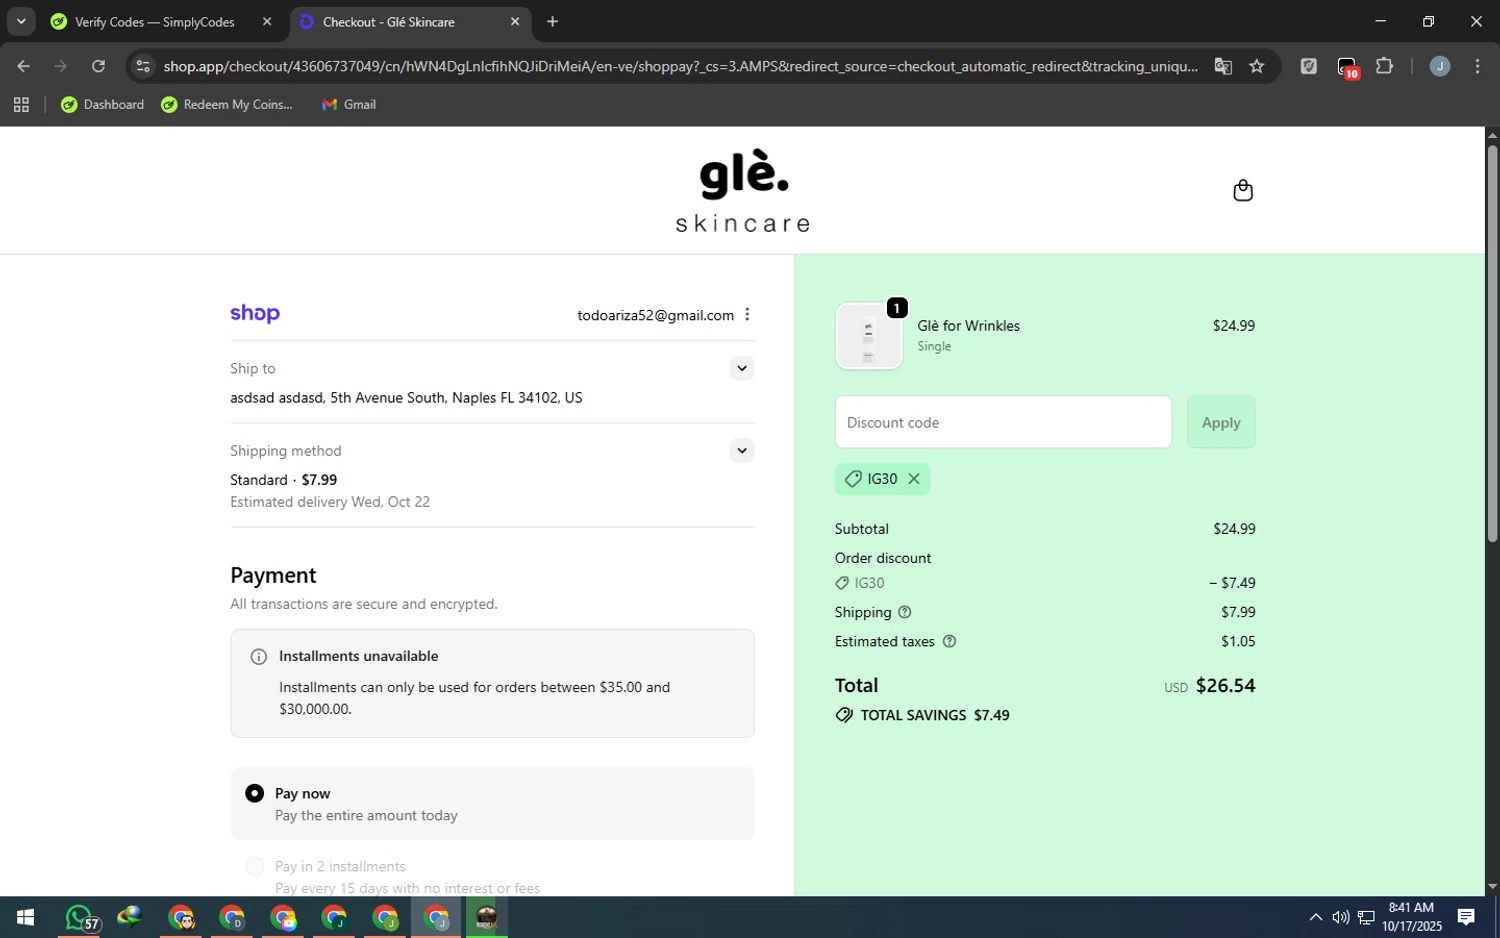
Task: Reload the checkout page
Action: click(98, 66)
